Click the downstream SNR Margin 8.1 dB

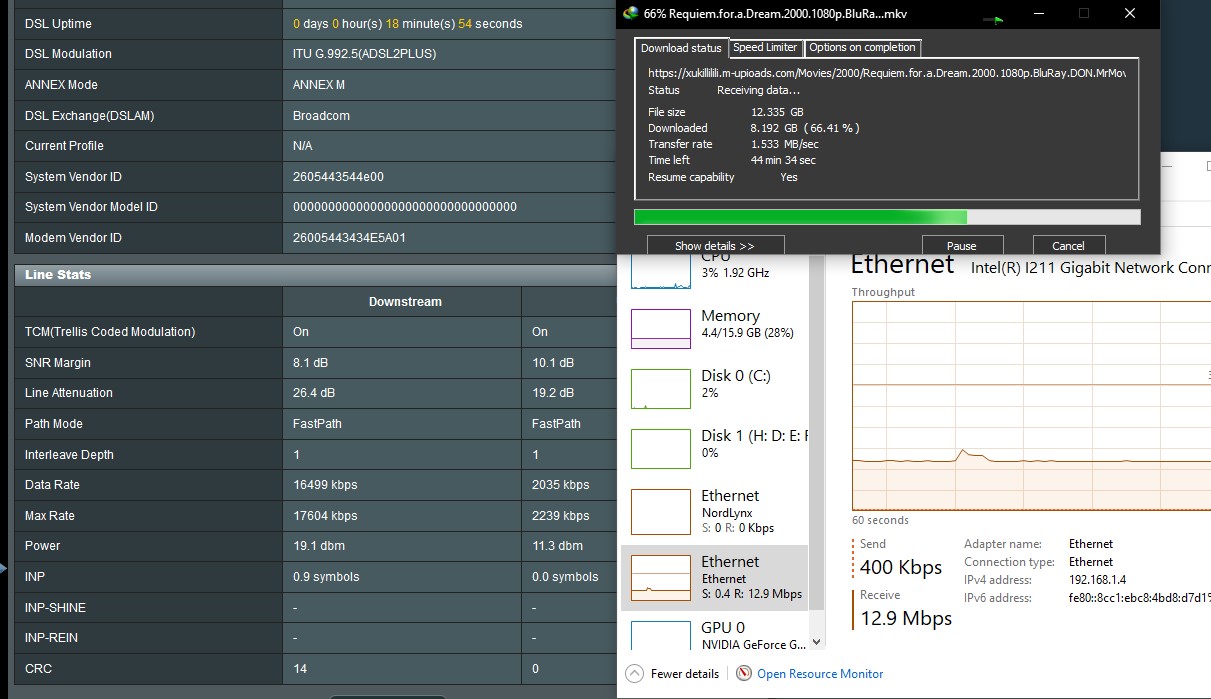tap(308, 363)
